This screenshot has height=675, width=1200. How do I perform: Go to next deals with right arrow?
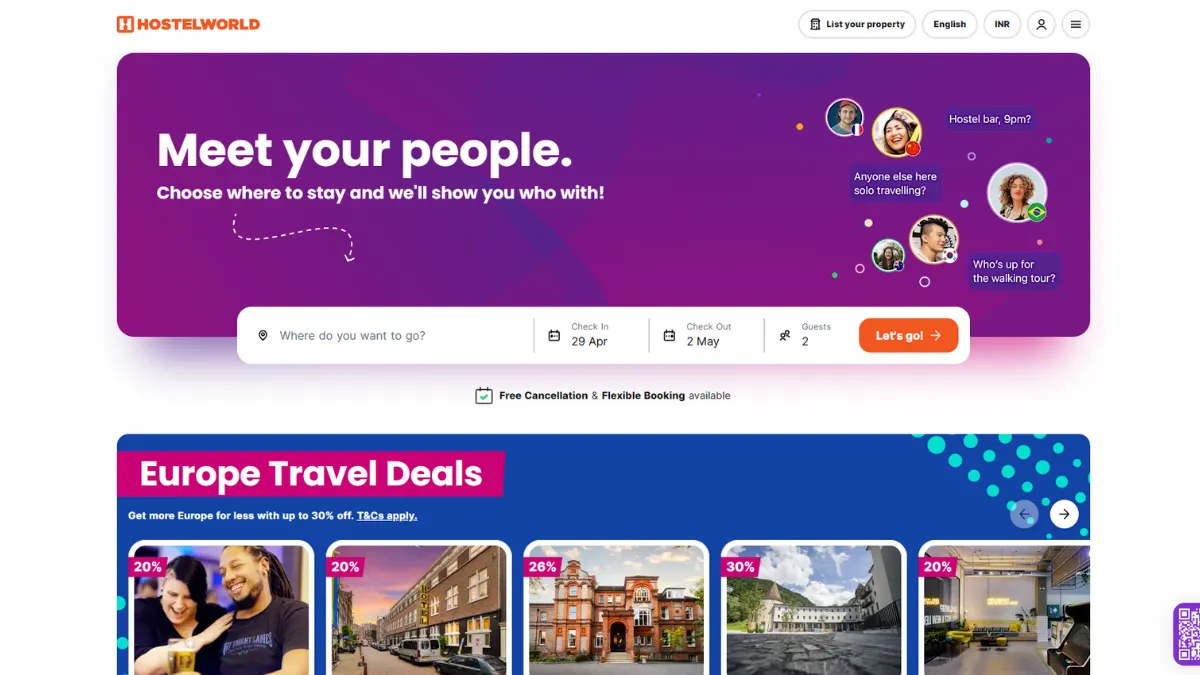tap(1064, 514)
